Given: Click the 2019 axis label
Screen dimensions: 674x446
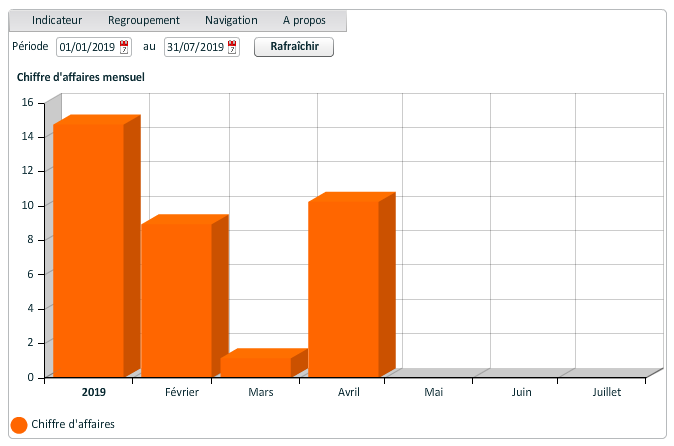Looking at the screenshot, I should (x=94, y=392).
